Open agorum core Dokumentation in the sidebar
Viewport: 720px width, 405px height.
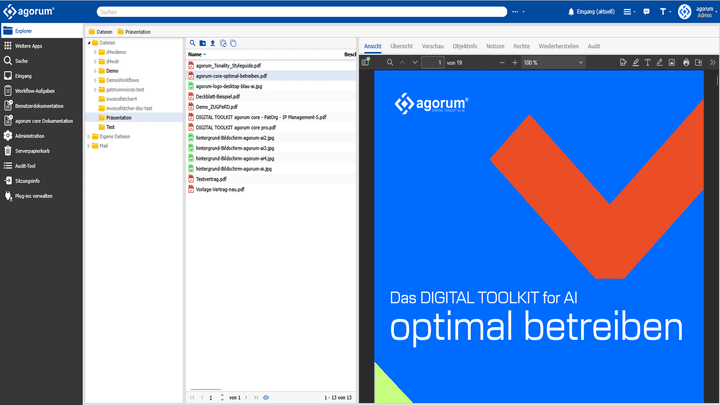click(41, 121)
